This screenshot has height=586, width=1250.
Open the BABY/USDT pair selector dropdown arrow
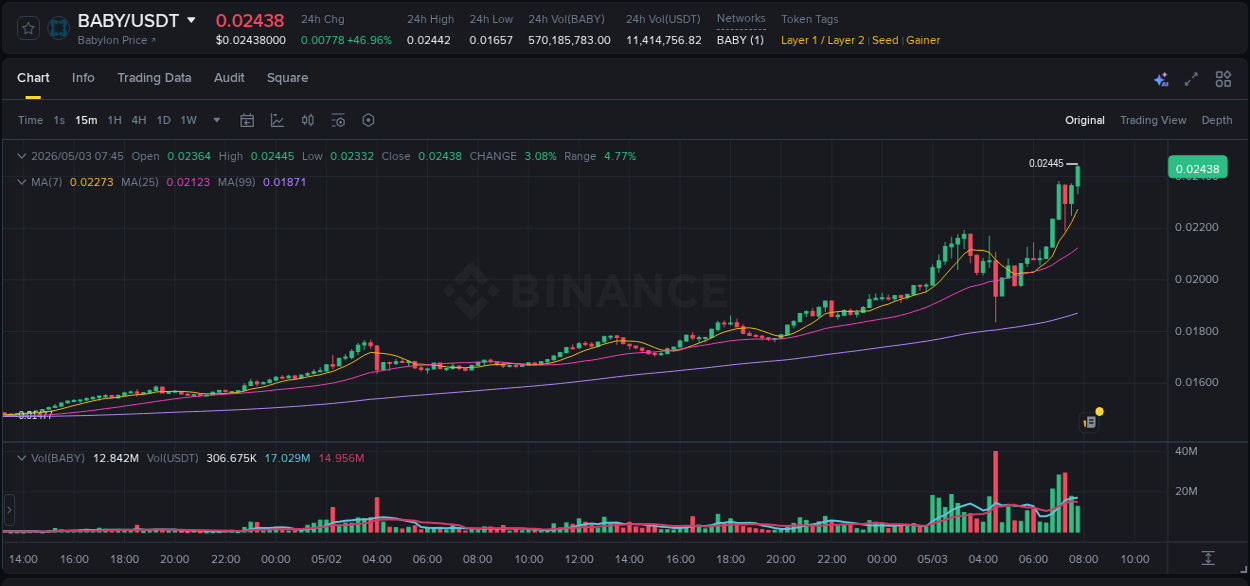[x=192, y=20]
